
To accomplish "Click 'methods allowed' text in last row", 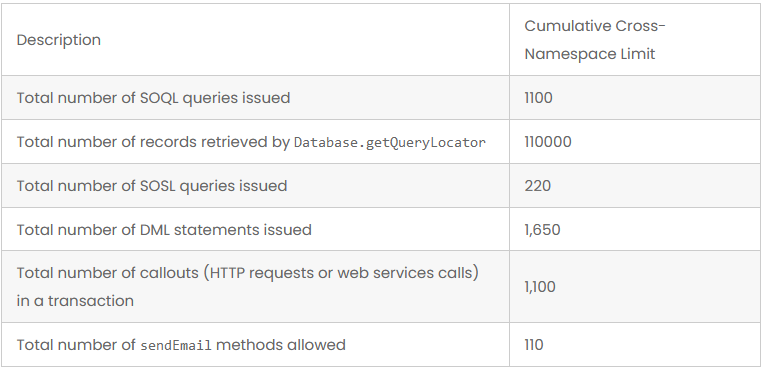I will click(281, 345).
